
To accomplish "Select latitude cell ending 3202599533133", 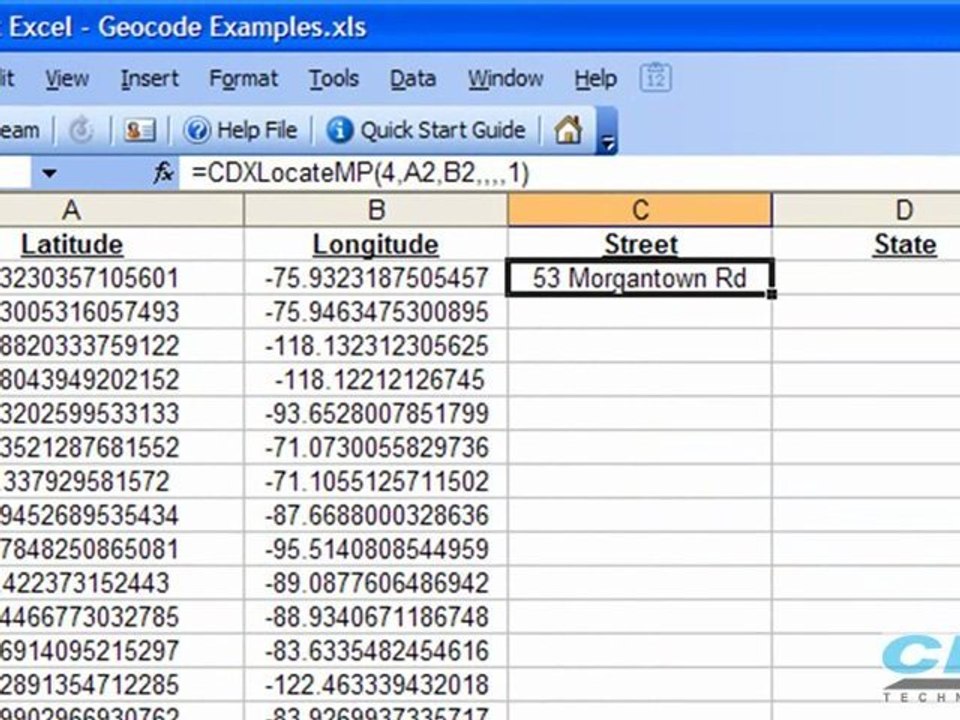I will click(x=121, y=413).
